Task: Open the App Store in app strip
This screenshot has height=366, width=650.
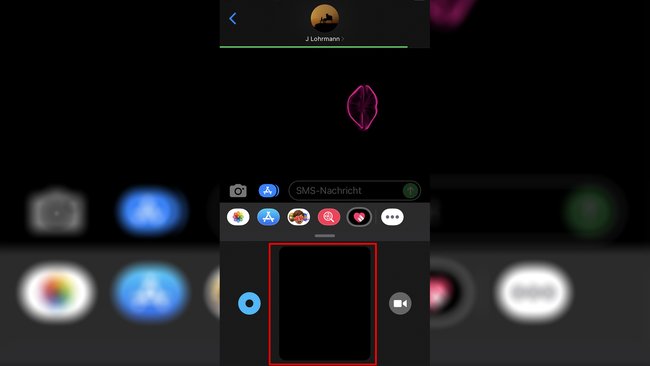Action: pyautogui.click(x=268, y=217)
